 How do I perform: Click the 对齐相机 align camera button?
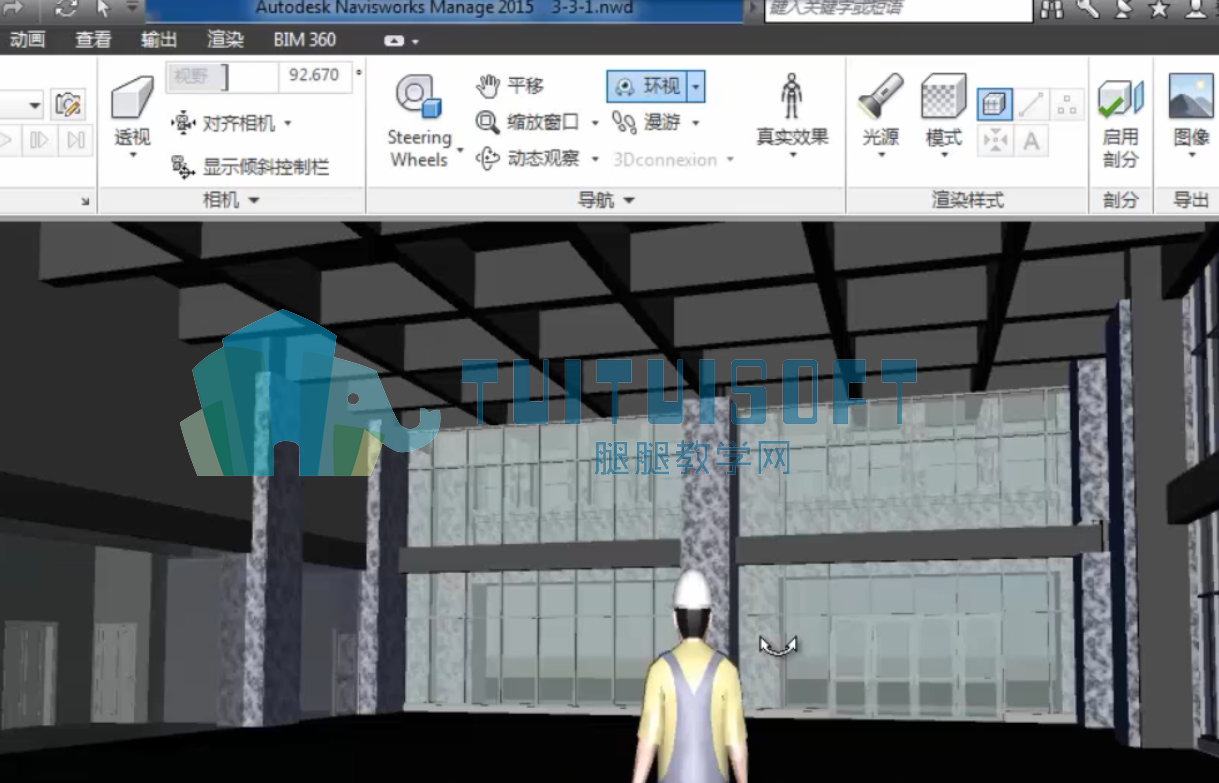[x=224, y=123]
